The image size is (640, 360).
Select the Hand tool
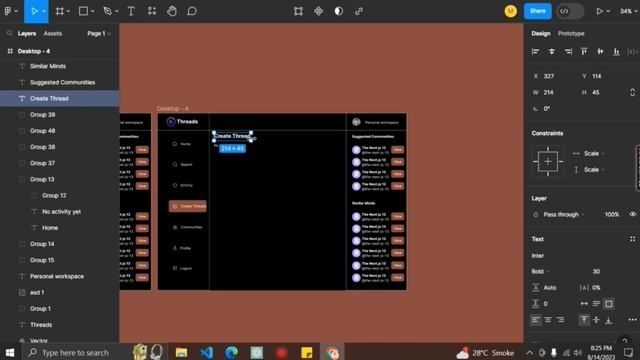click(x=172, y=11)
